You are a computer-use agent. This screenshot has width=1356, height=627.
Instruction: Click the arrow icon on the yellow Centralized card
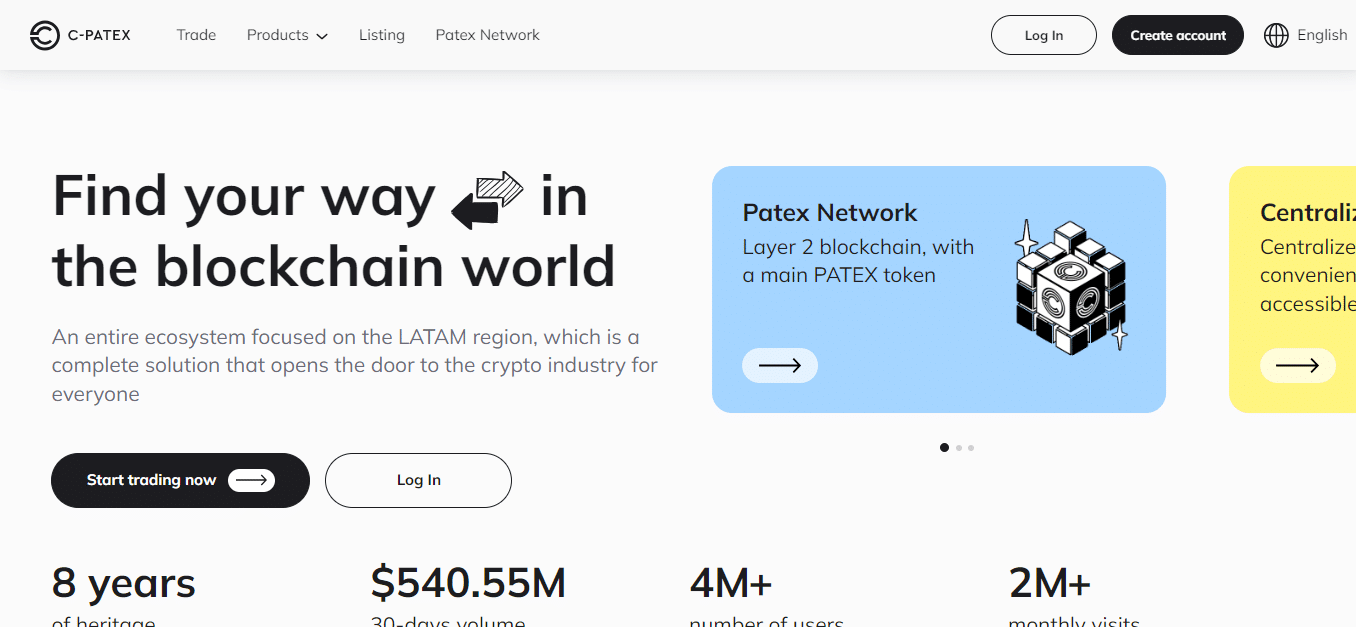pyautogui.click(x=1297, y=365)
